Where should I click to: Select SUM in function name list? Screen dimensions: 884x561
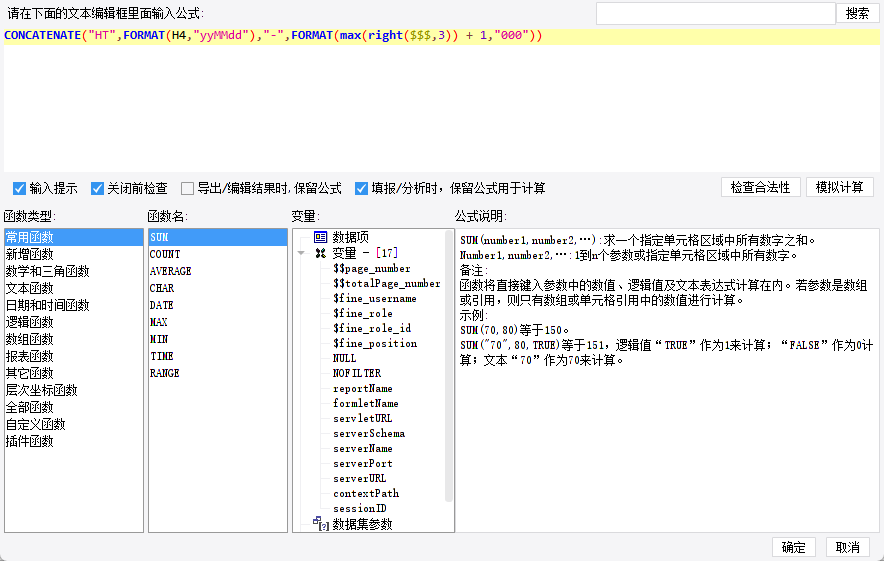(x=218, y=237)
